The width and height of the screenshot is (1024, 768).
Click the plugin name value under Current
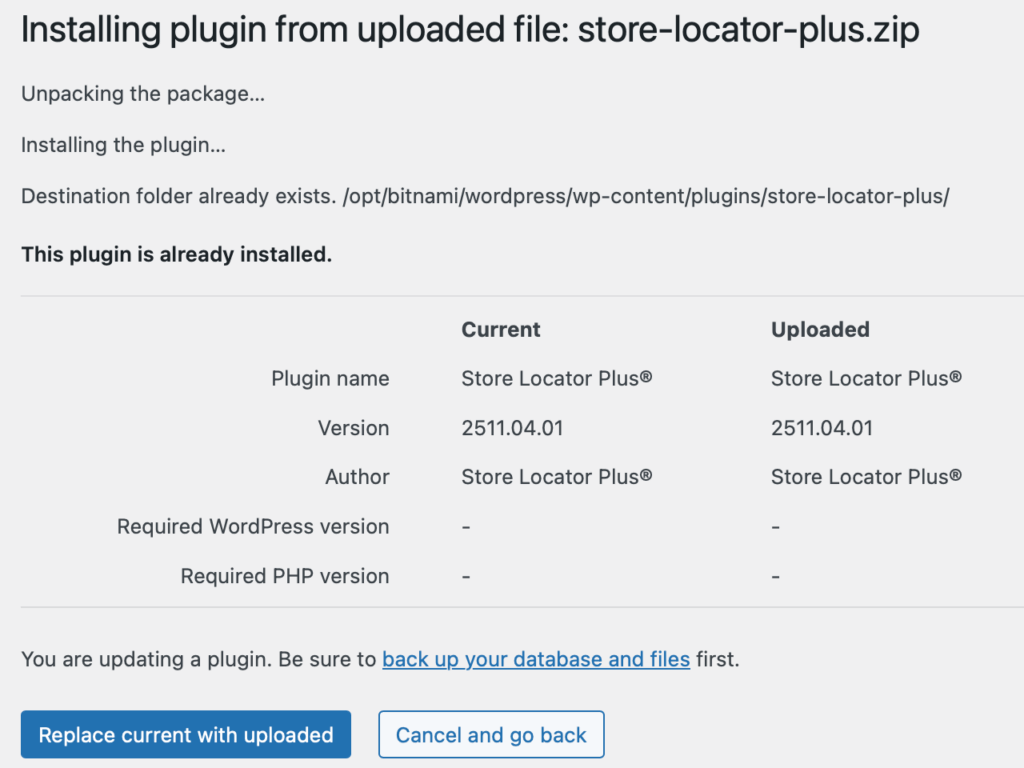tap(557, 379)
